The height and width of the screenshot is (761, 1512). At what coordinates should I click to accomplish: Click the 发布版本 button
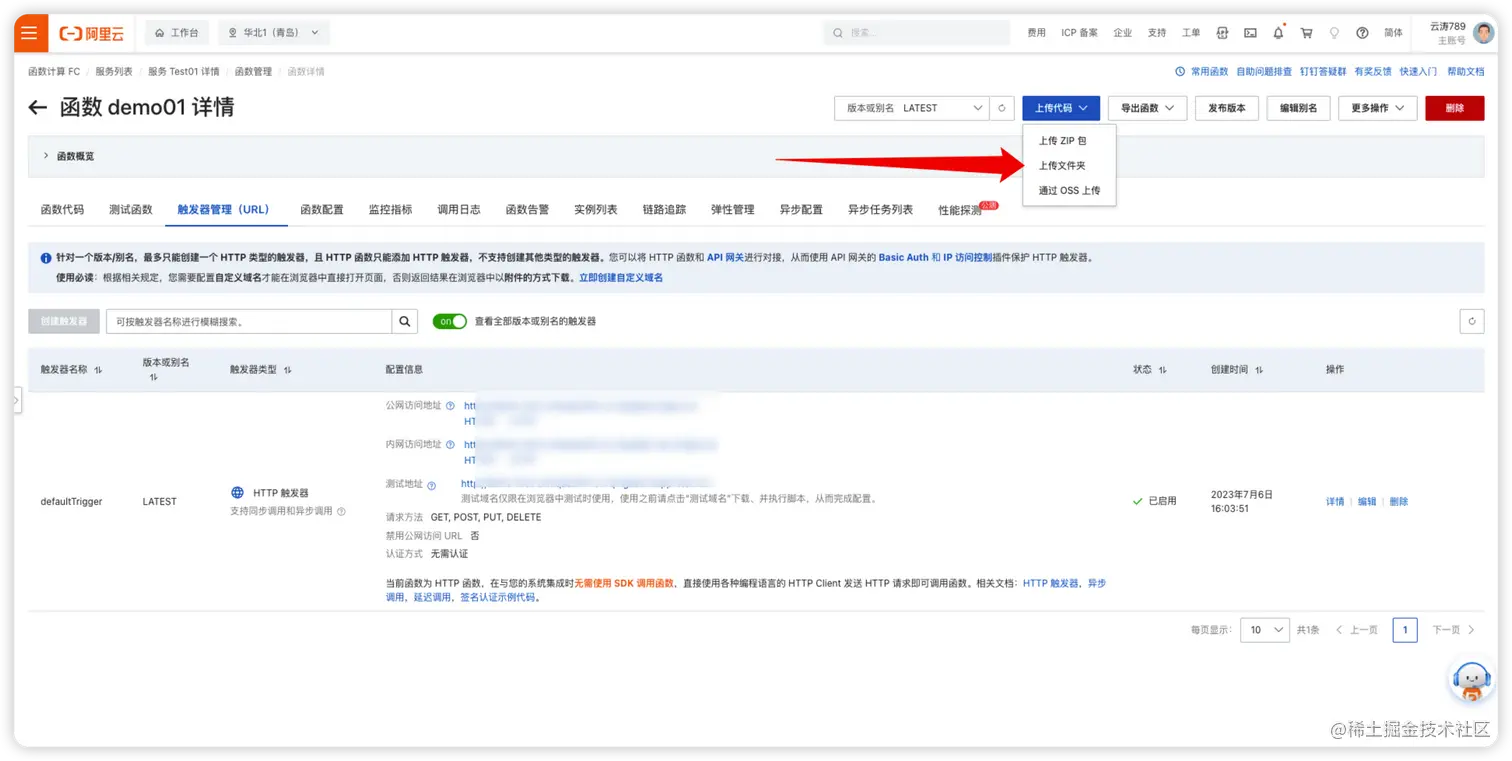pyautogui.click(x=1227, y=108)
